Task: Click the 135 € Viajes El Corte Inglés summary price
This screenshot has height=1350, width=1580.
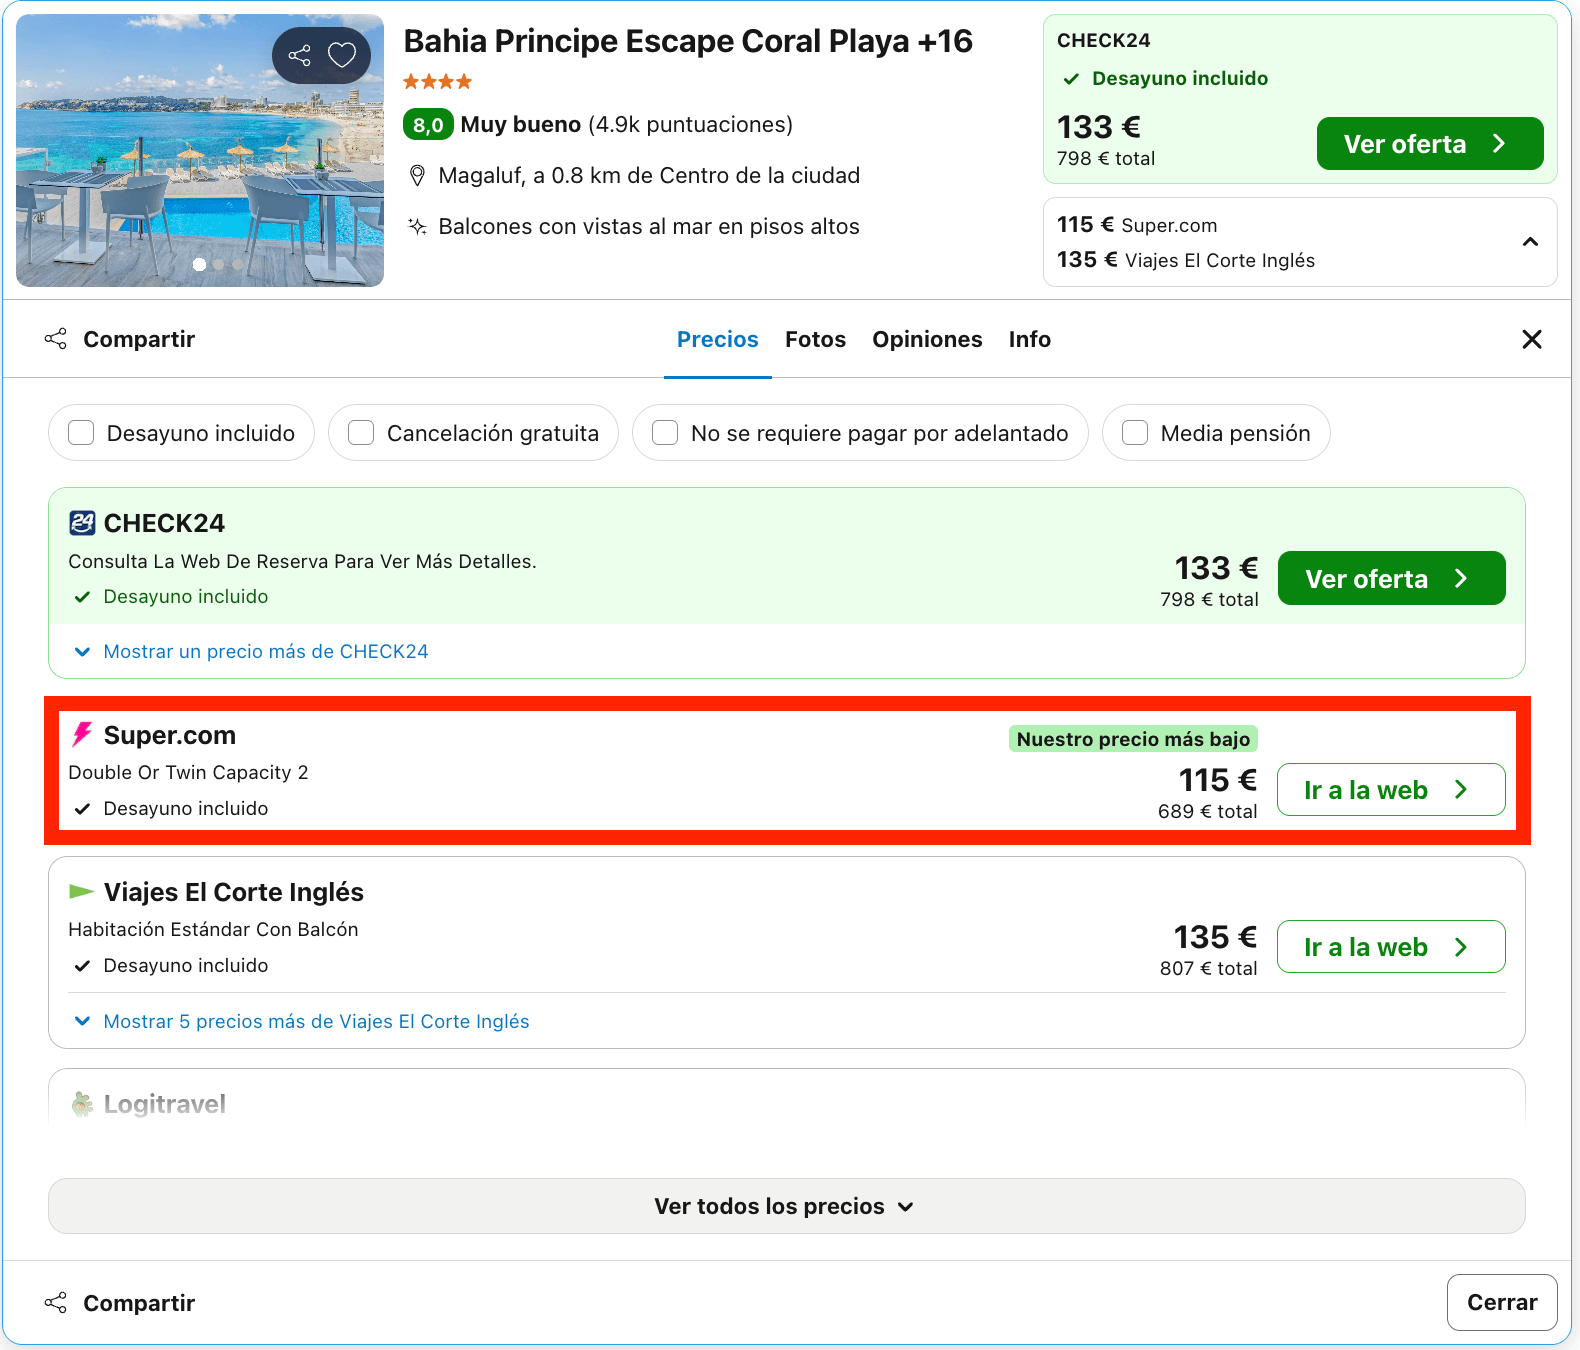Action: point(1186,260)
